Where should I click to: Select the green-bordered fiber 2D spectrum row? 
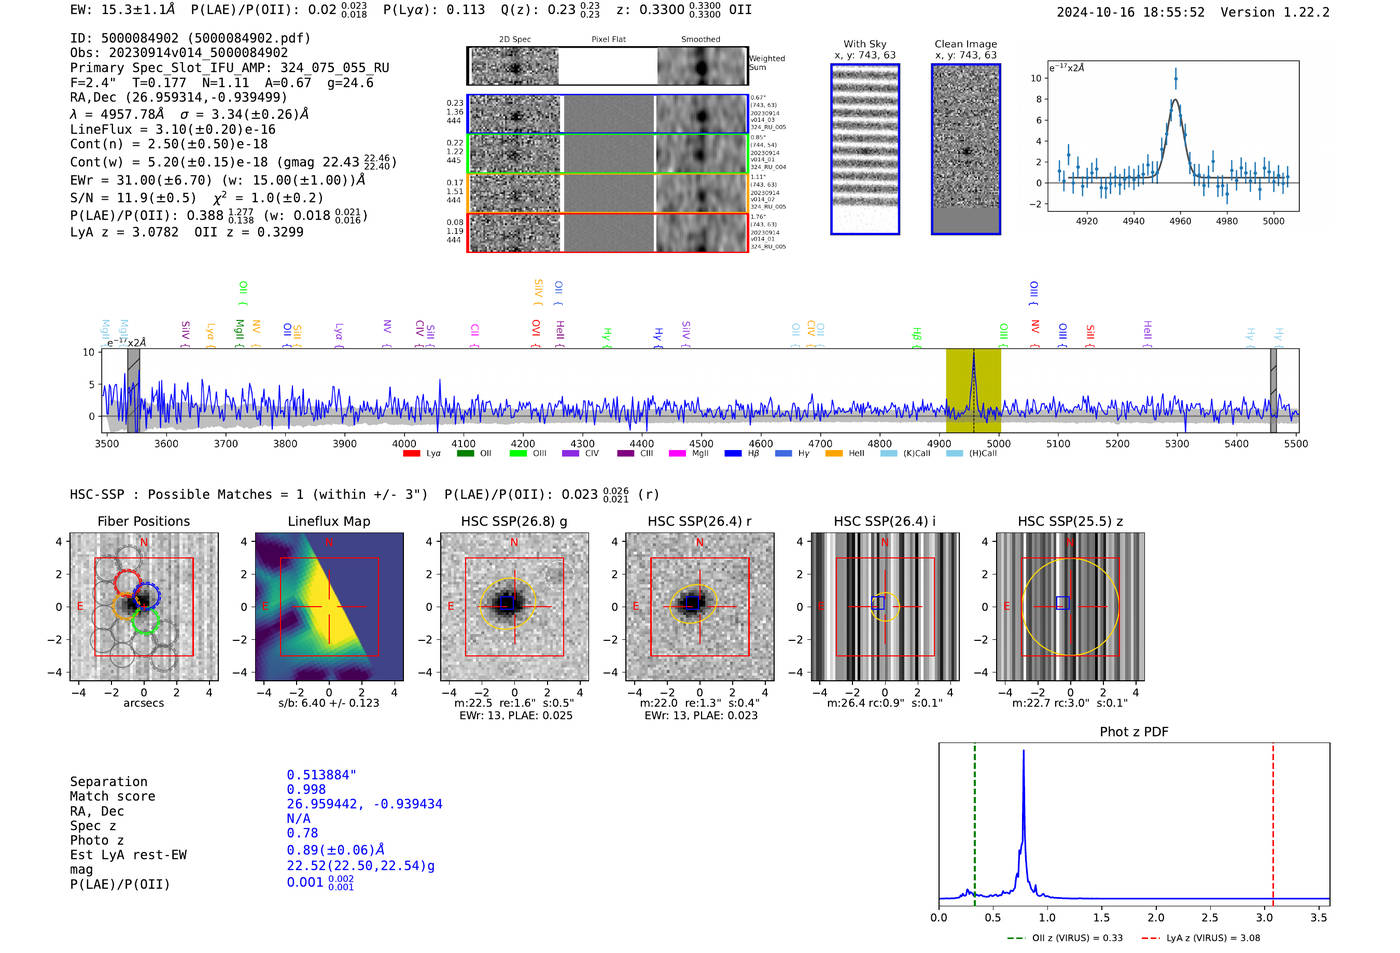(607, 154)
